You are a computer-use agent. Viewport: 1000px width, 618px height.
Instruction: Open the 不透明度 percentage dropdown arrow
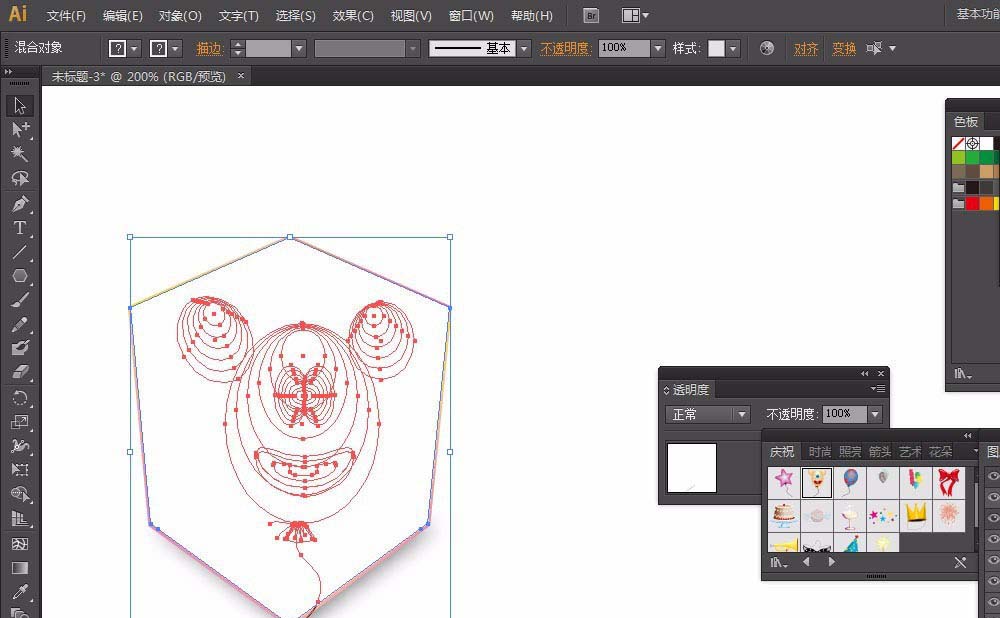coord(875,414)
